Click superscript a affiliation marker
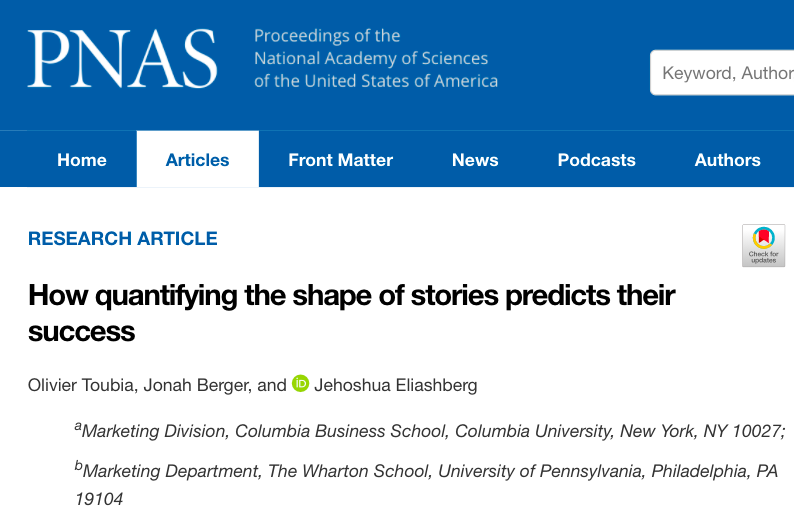 click(78, 428)
